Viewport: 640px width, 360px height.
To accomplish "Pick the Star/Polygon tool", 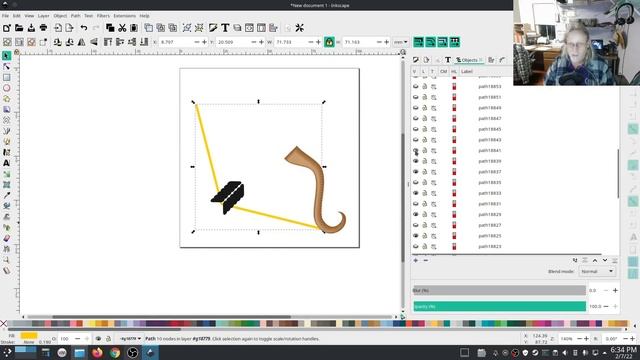I will tap(7, 99).
